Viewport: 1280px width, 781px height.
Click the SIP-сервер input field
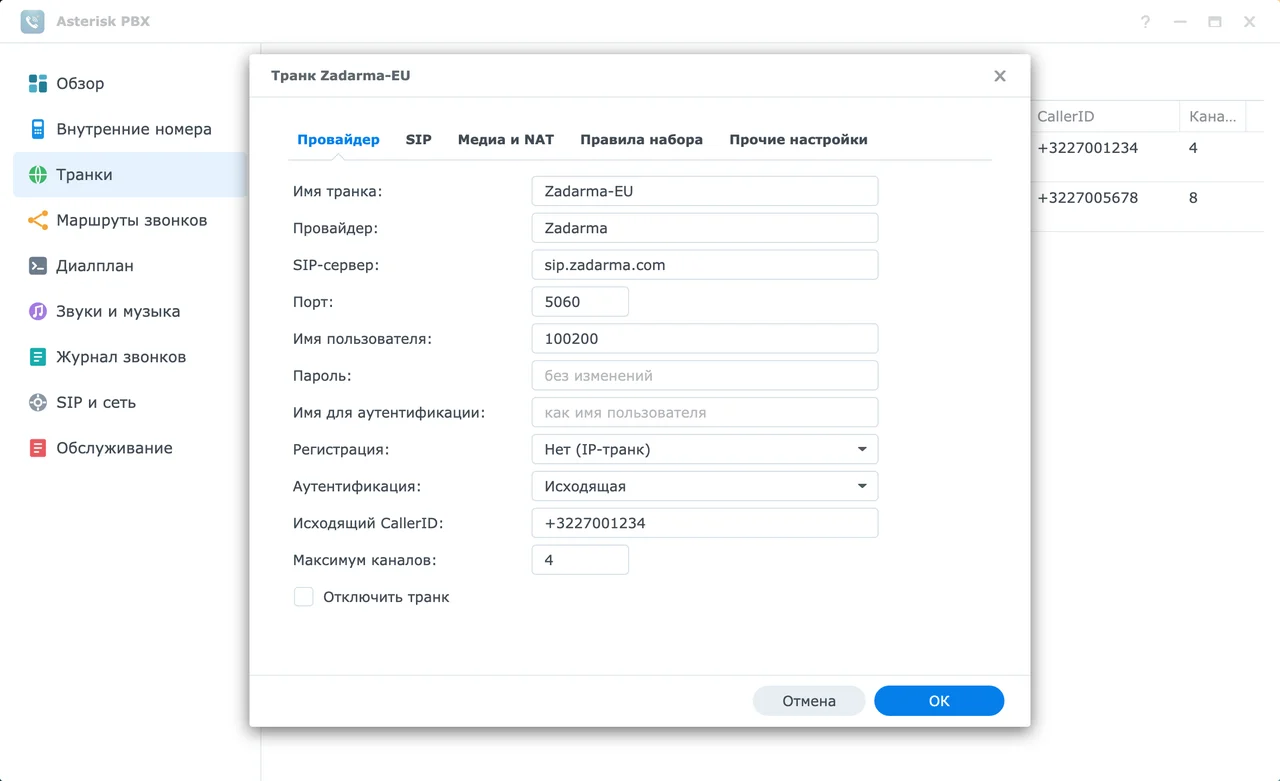tap(705, 265)
